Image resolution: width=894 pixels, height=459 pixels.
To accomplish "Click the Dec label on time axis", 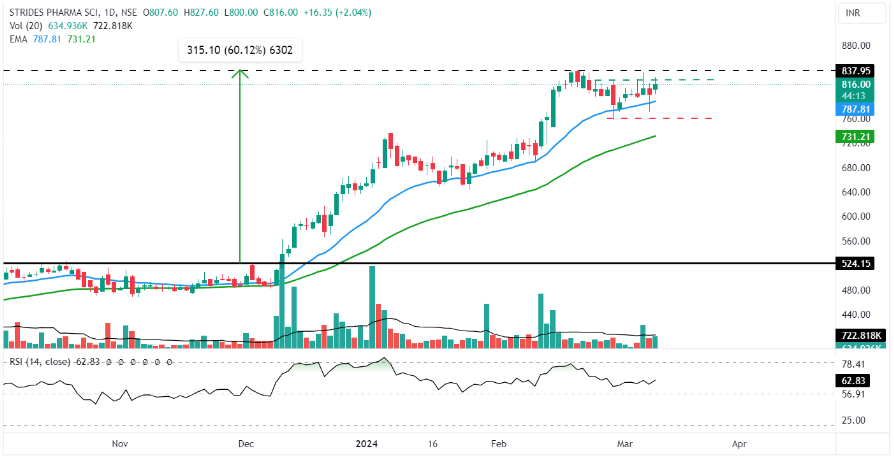I will [x=246, y=441].
